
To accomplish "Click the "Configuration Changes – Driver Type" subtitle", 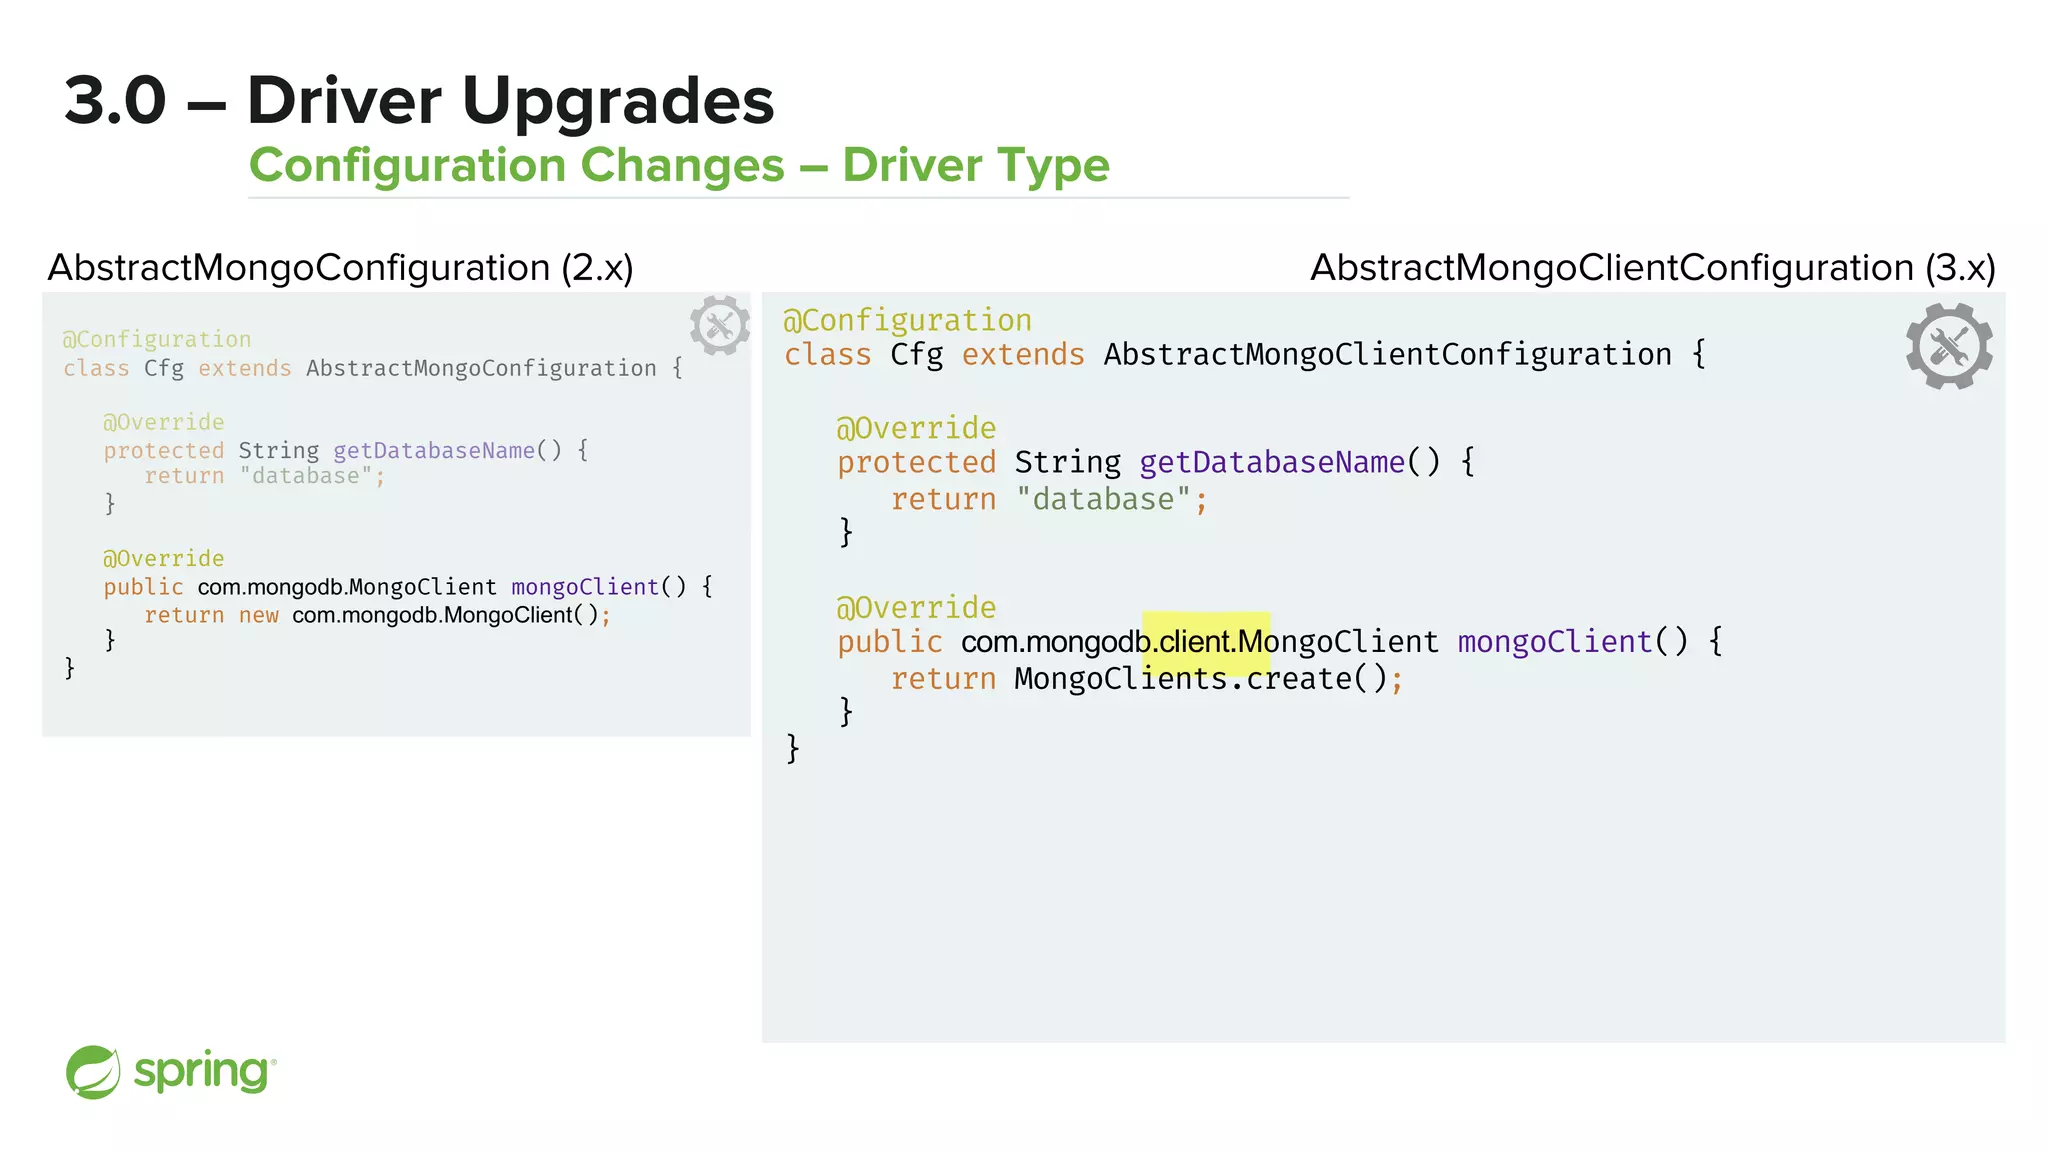I will [x=679, y=165].
